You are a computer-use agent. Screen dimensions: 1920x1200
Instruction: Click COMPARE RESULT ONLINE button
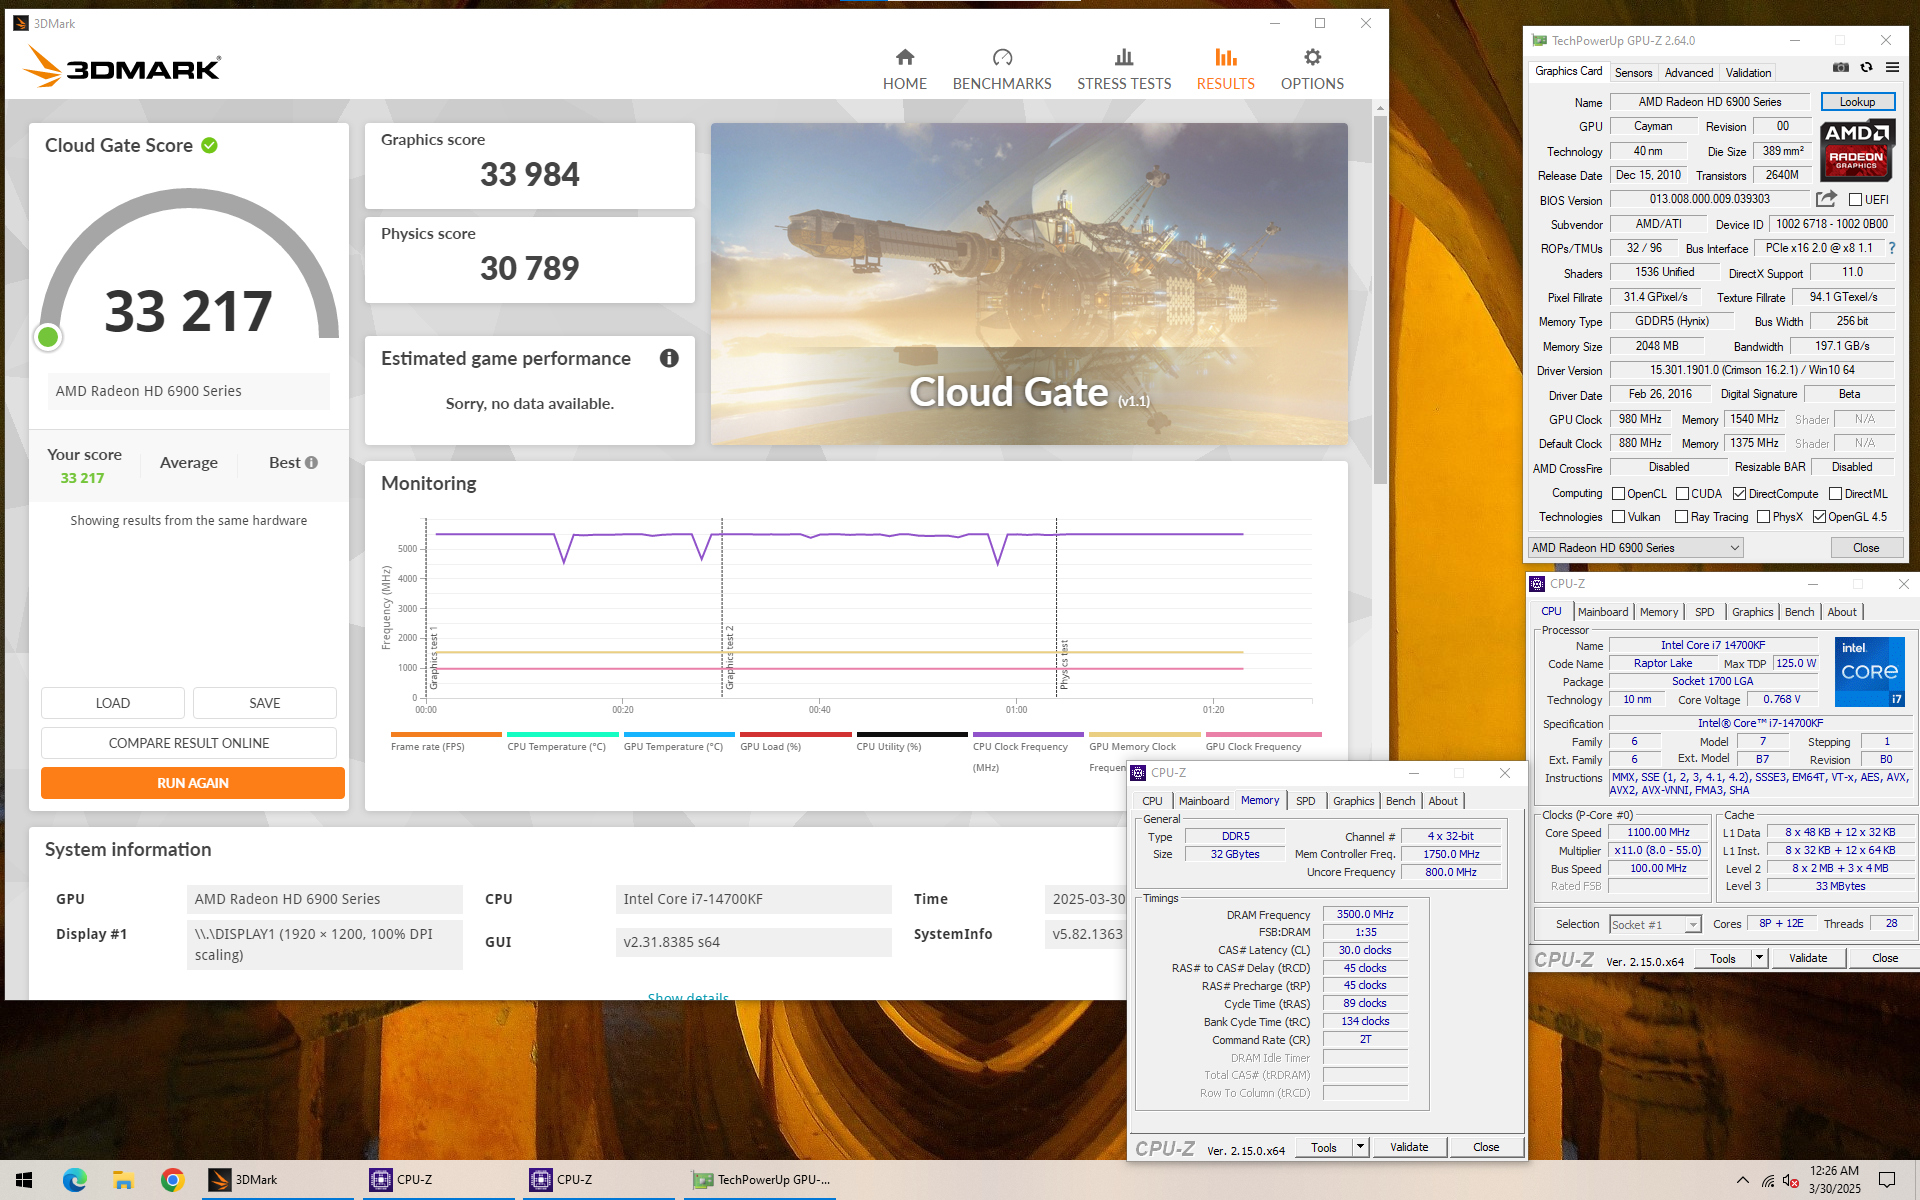(x=189, y=743)
